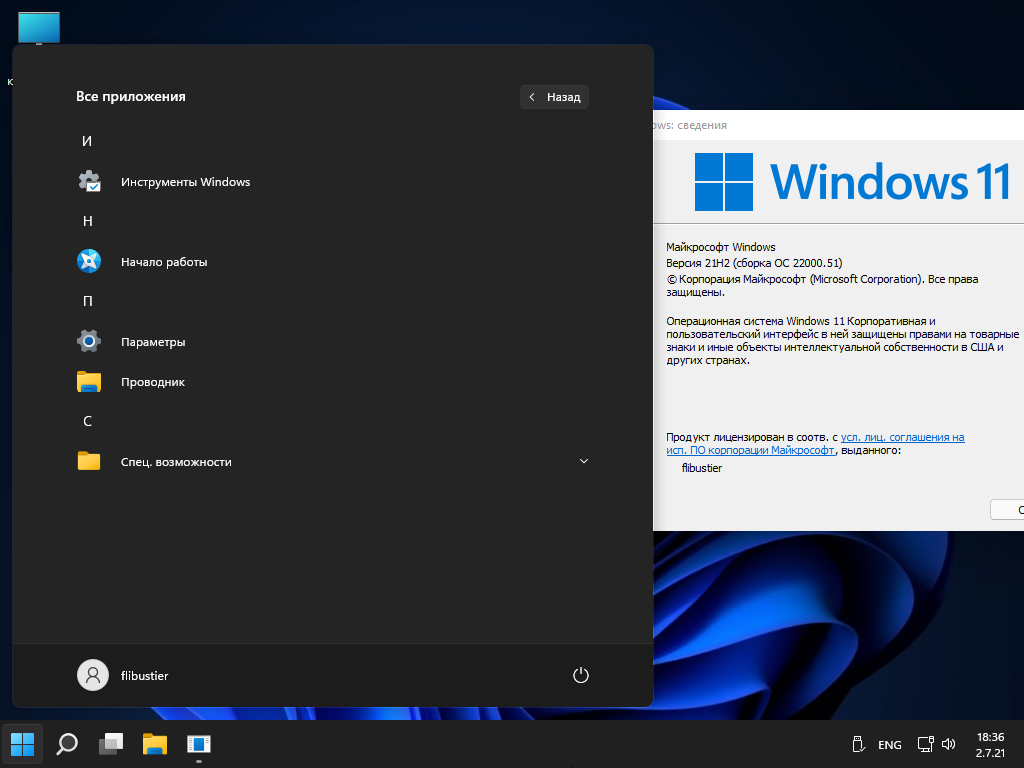Click the flibustier user avatar
The height and width of the screenshot is (768, 1024).
point(93,675)
